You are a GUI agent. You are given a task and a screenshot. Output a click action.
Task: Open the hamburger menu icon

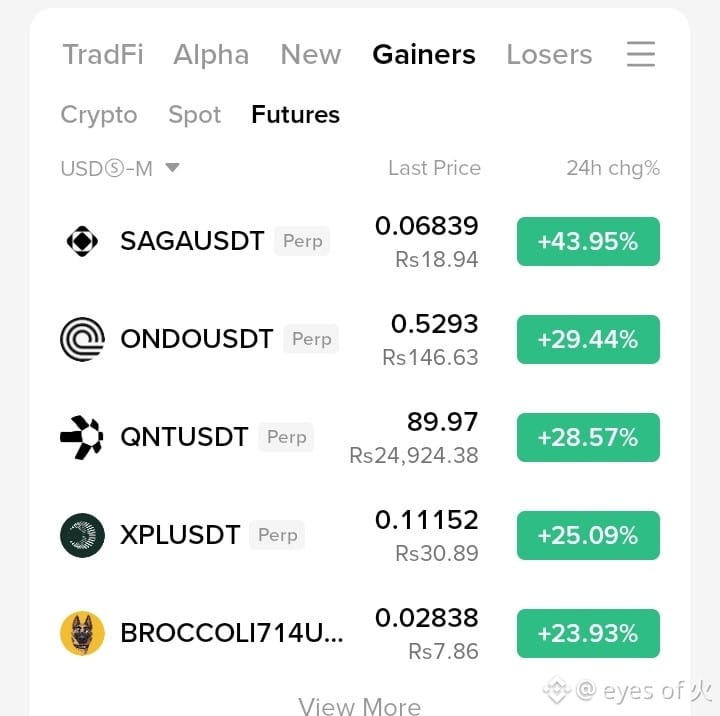point(641,54)
